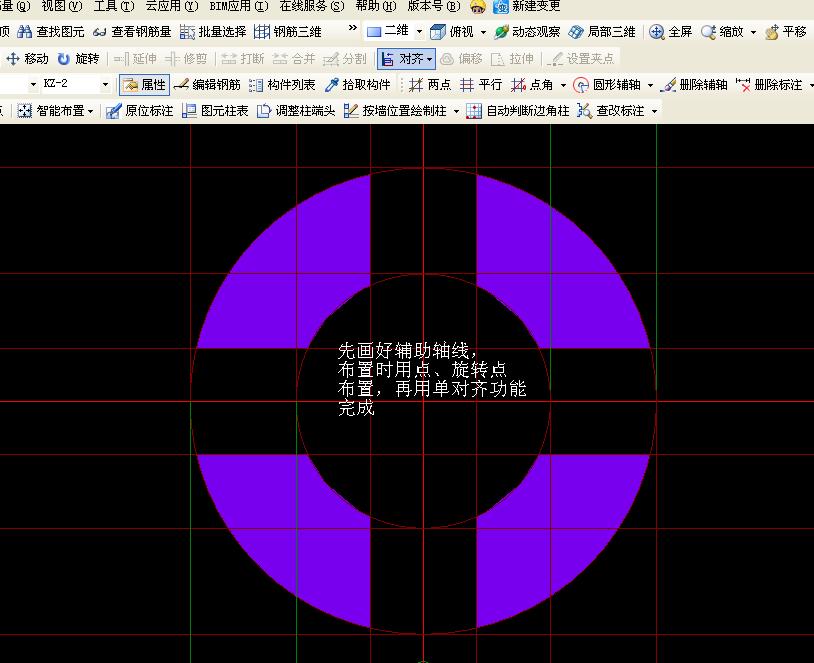This screenshot has height=663, width=814.
Task: Click the 合并 merge tool
Action: click(x=294, y=59)
